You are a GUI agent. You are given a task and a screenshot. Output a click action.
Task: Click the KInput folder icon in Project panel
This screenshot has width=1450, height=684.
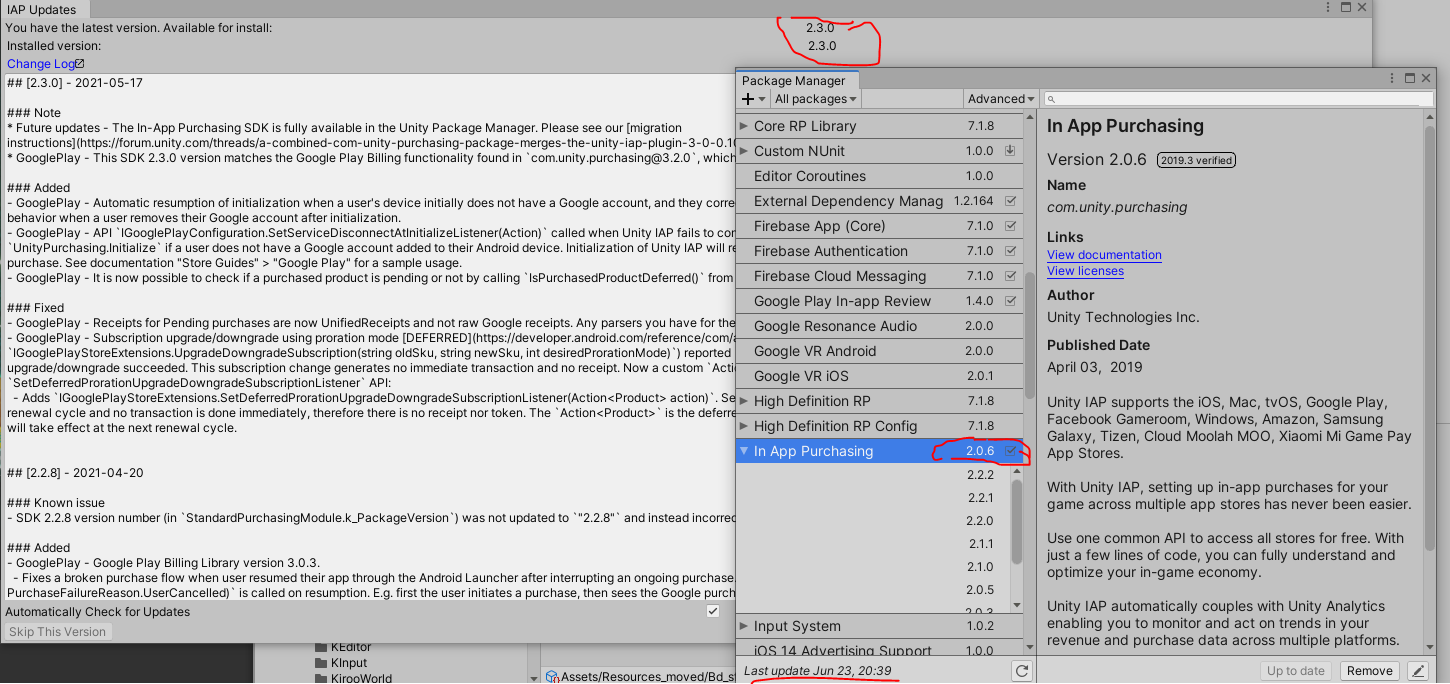[322, 663]
